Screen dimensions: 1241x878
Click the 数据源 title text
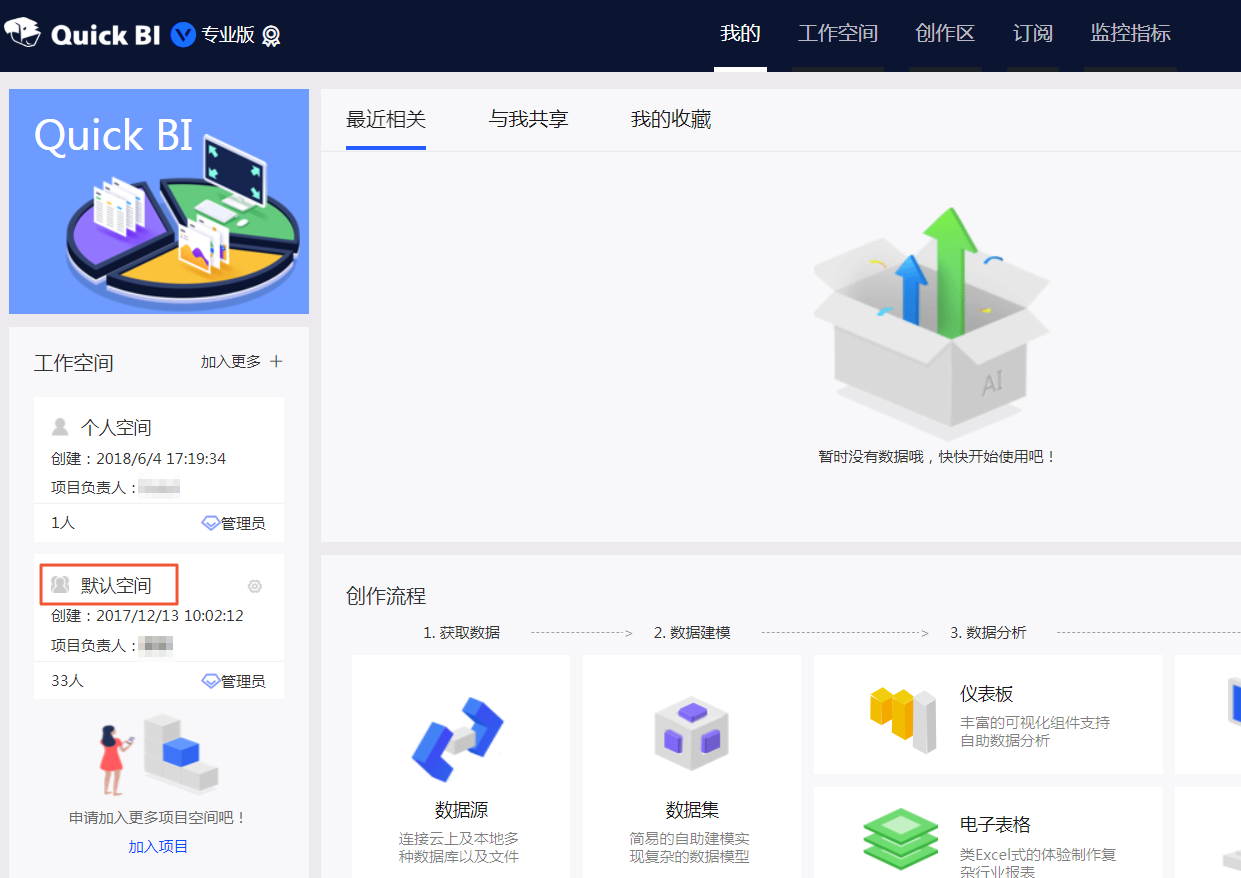[462, 810]
